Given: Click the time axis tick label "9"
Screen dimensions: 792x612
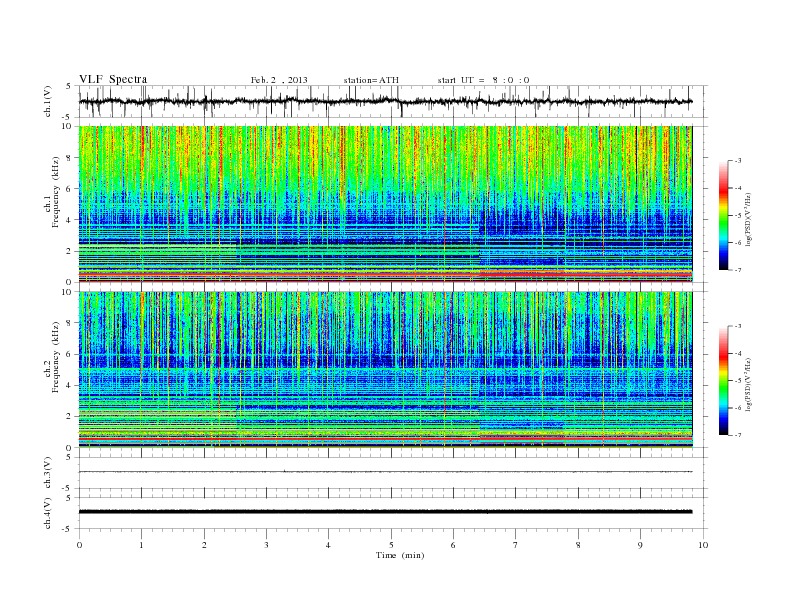Looking at the screenshot, I should click(x=640, y=545).
